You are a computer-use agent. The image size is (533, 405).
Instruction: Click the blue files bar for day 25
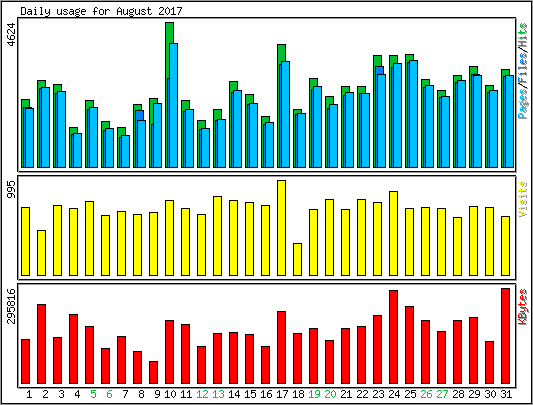coord(413,114)
